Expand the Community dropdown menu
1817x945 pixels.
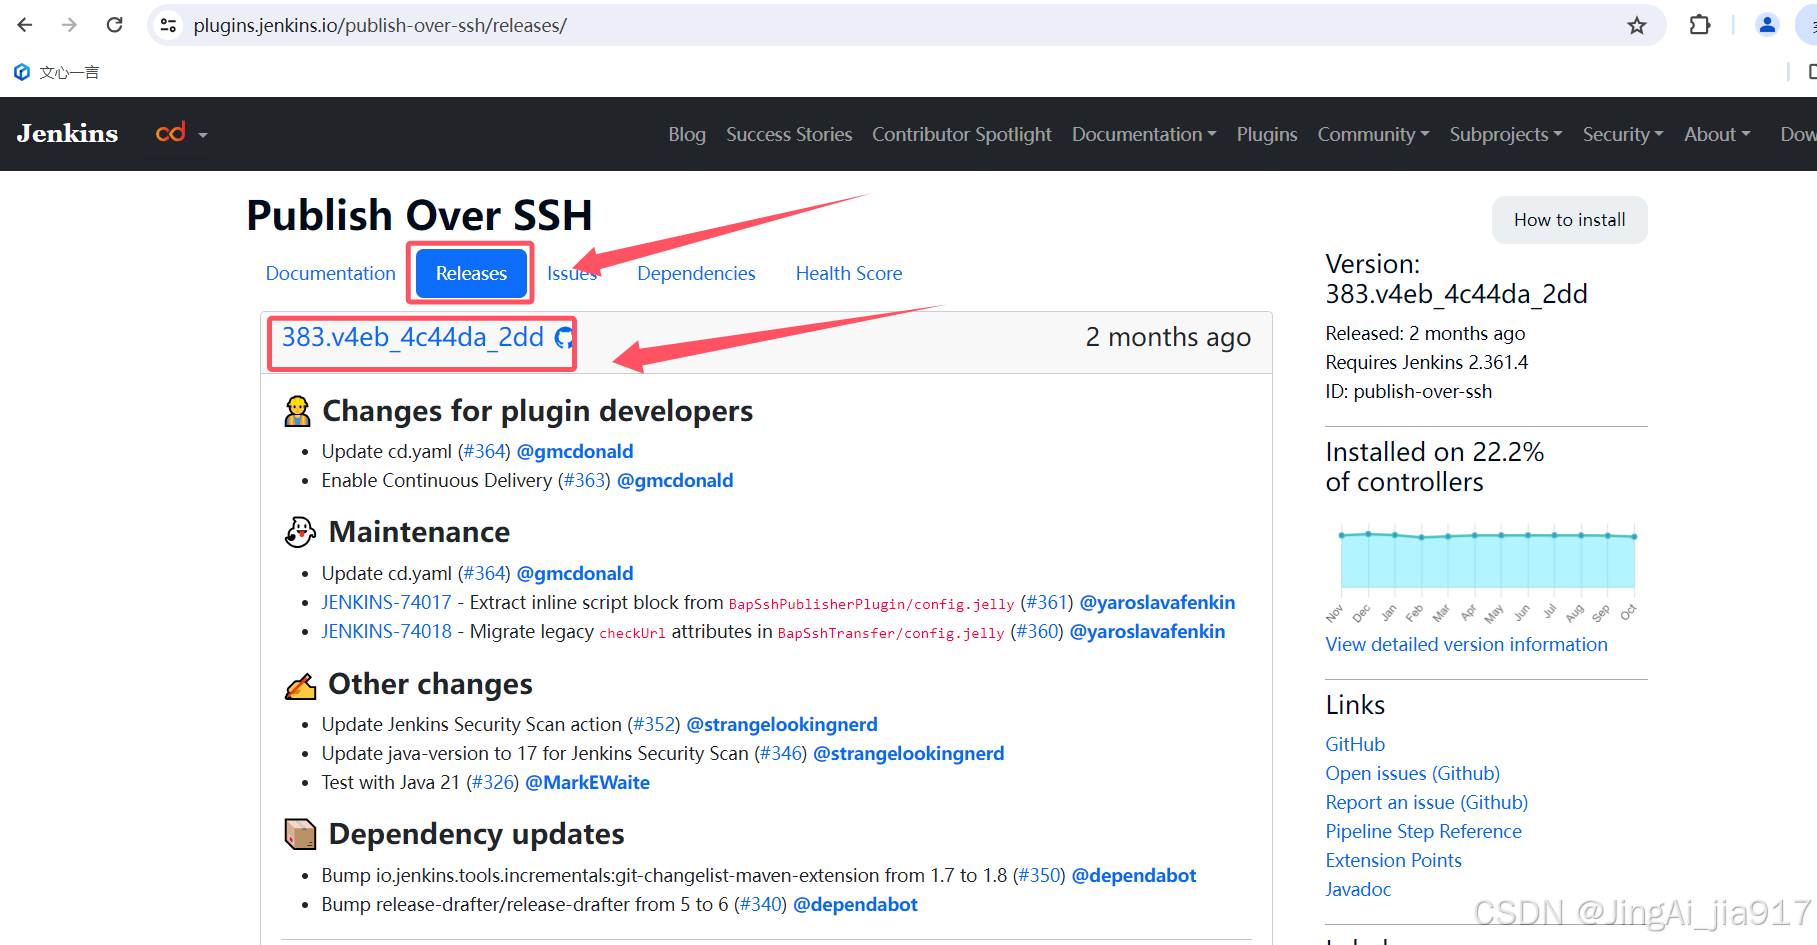pyautogui.click(x=1373, y=134)
